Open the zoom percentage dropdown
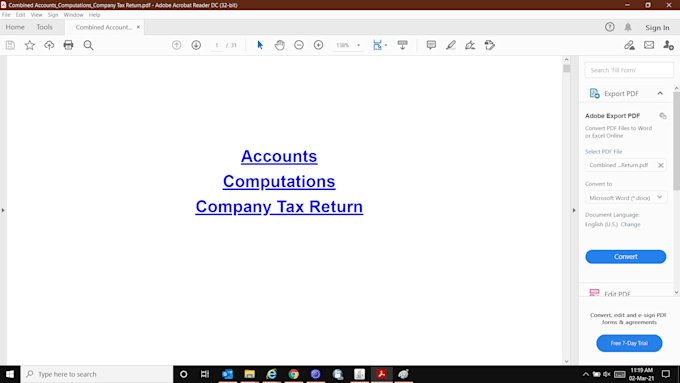The image size is (680, 383). tap(358, 45)
